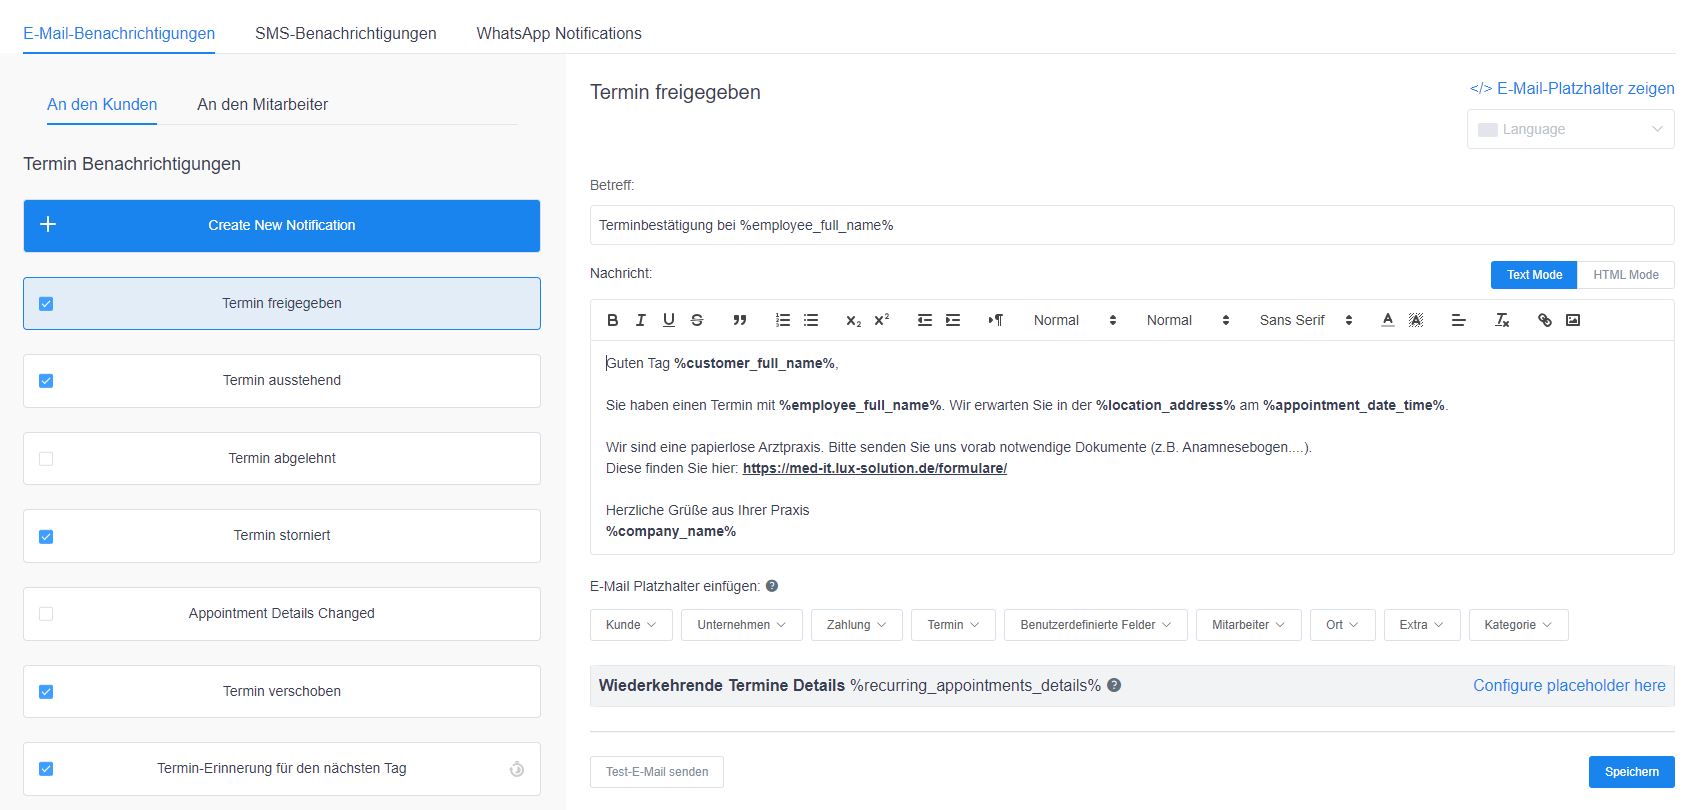Save changes with Speichern button
1693x810 pixels.
click(x=1632, y=772)
